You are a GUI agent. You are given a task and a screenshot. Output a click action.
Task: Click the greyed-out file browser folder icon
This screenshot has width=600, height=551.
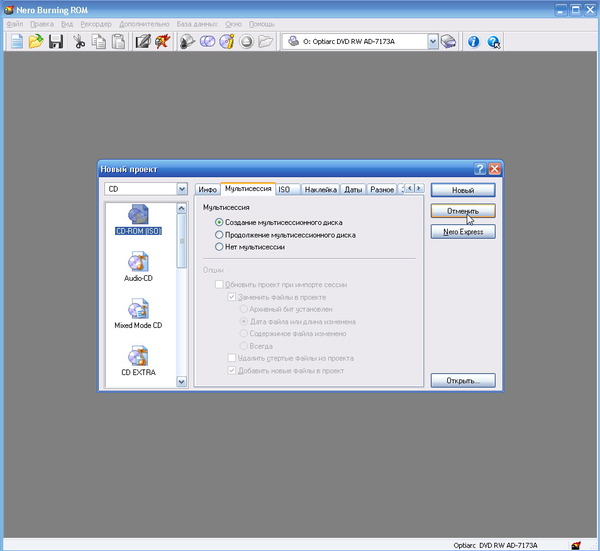click(266, 41)
